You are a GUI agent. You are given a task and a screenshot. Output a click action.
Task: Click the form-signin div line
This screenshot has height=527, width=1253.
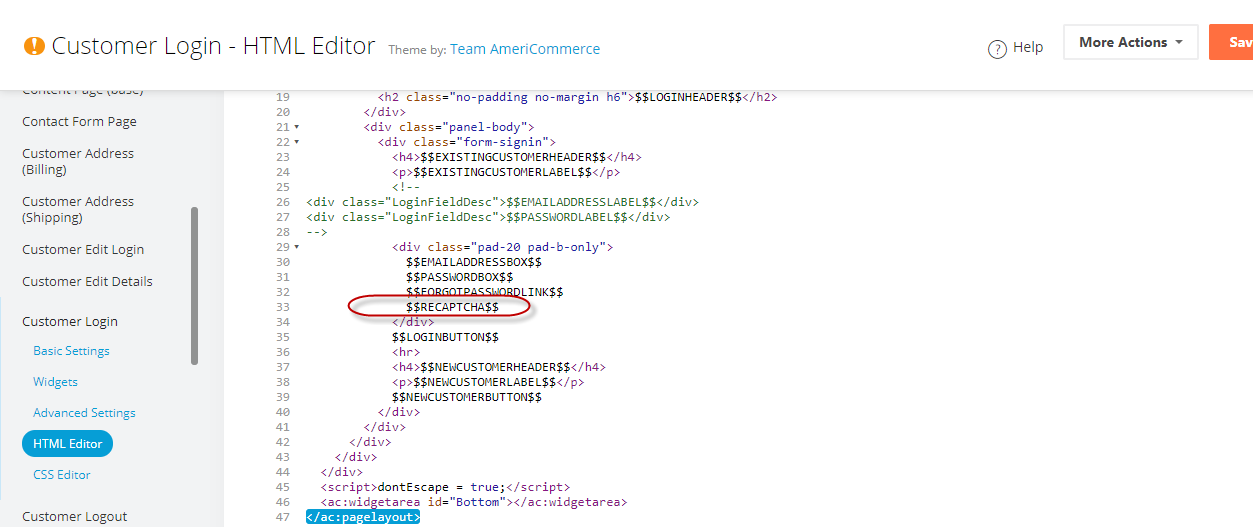click(466, 142)
